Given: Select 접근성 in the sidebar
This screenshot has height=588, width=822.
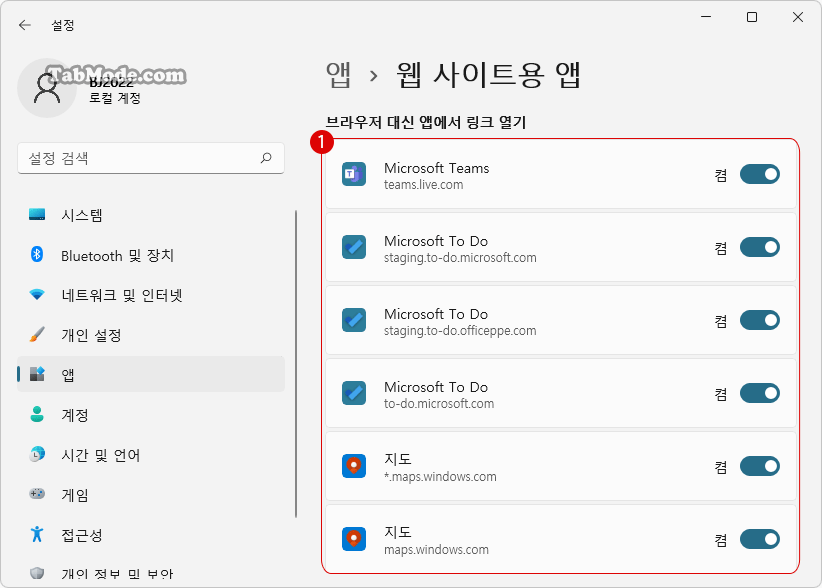Looking at the screenshot, I should pyautogui.click(x=151, y=535).
